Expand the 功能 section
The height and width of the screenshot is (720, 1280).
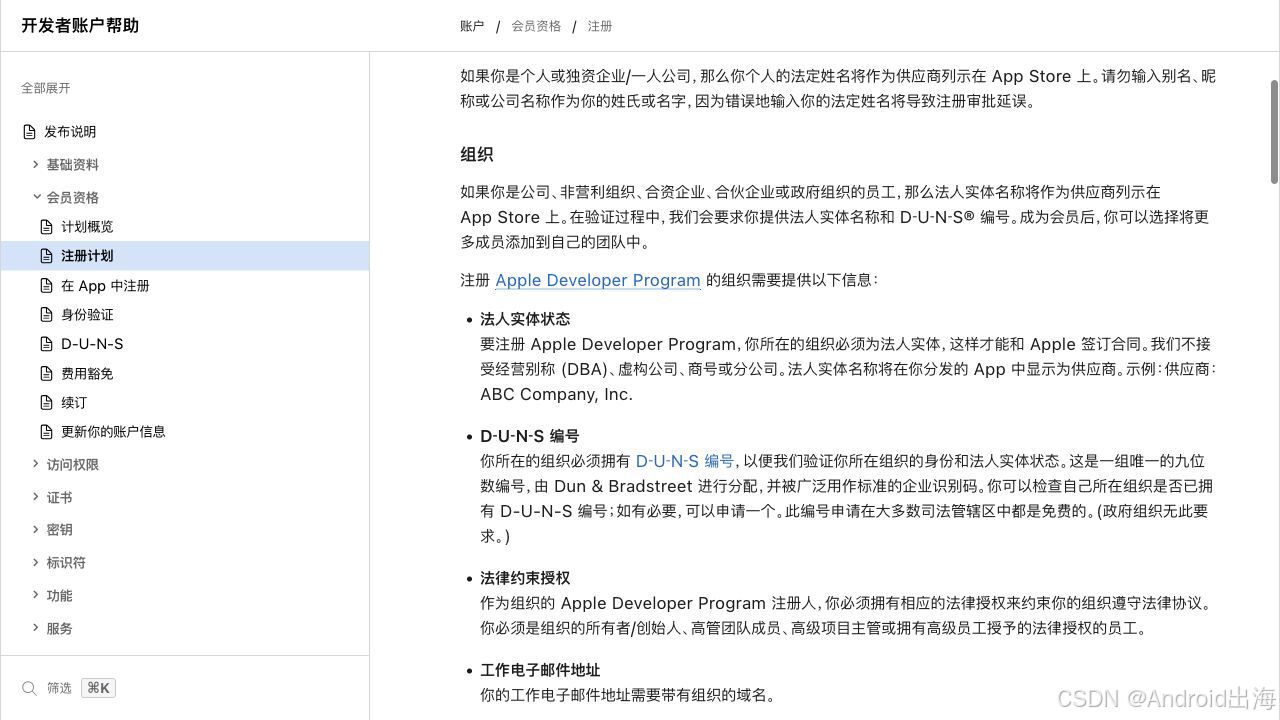[36, 595]
